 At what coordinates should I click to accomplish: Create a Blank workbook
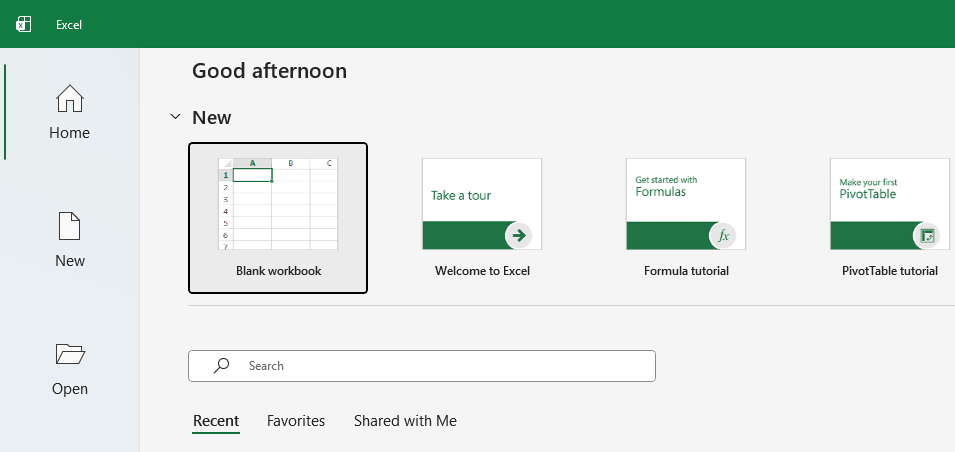(x=278, y=218)
